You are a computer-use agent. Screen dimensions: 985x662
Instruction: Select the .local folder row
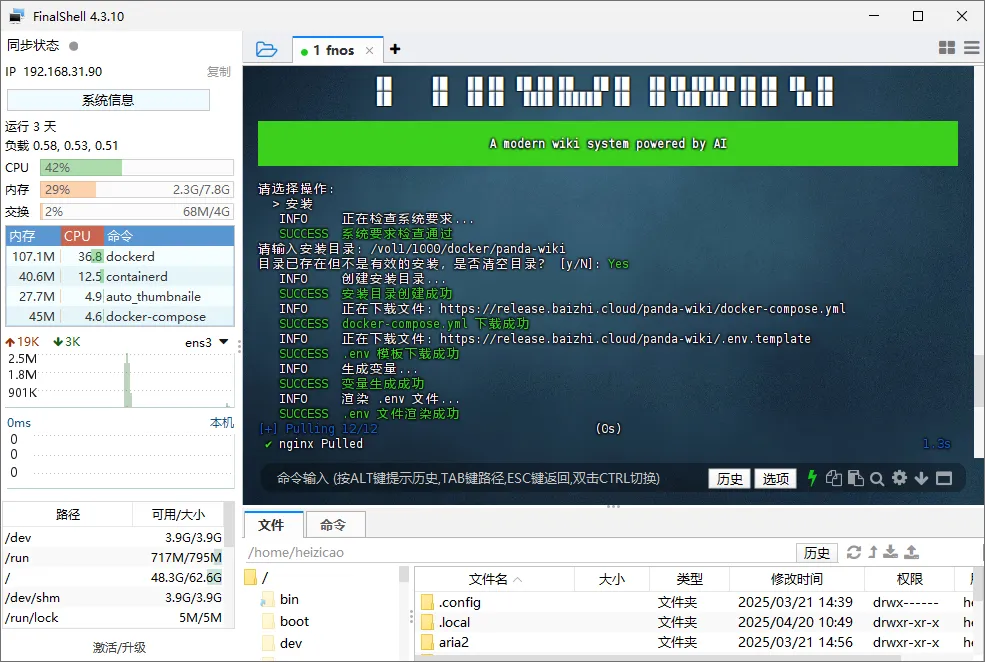[x=694, y=622]
